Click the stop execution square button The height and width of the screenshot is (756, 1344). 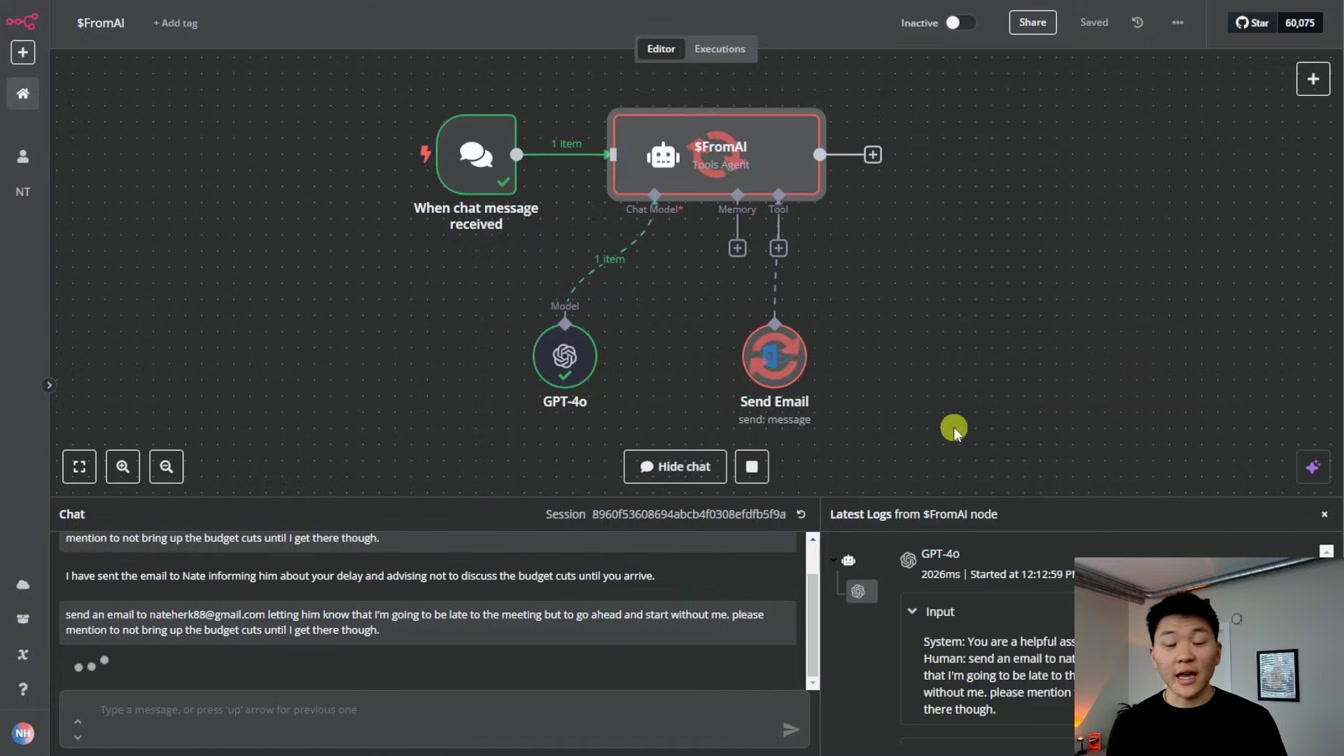click(752, 467)
